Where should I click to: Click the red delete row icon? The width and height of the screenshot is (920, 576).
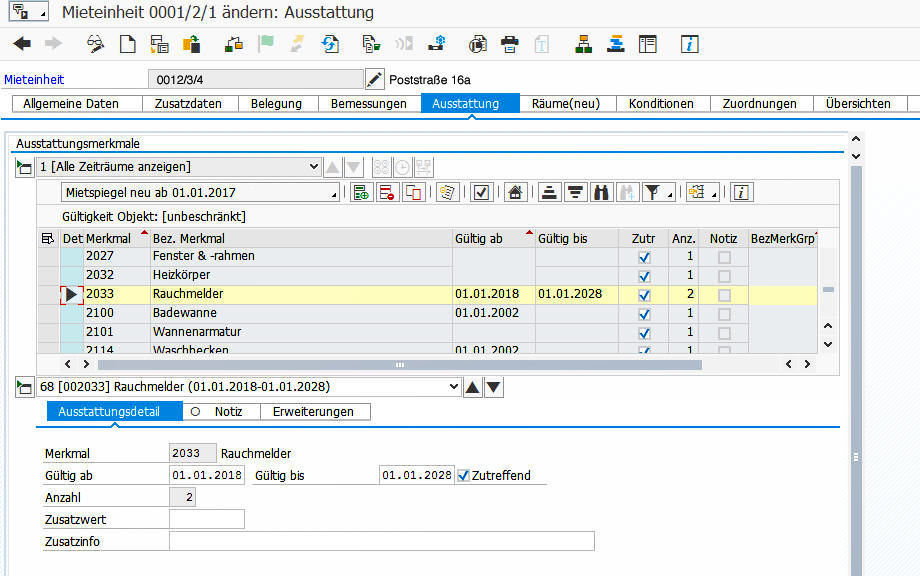pos(386,192)
